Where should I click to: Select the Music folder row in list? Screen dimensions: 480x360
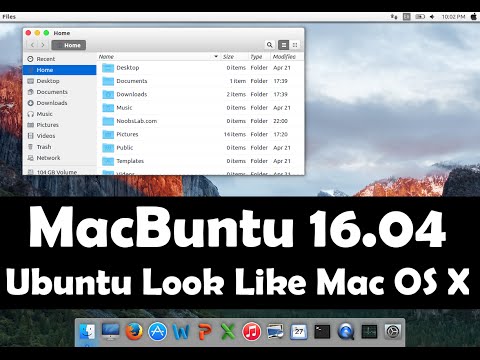(x=200, y=108)
